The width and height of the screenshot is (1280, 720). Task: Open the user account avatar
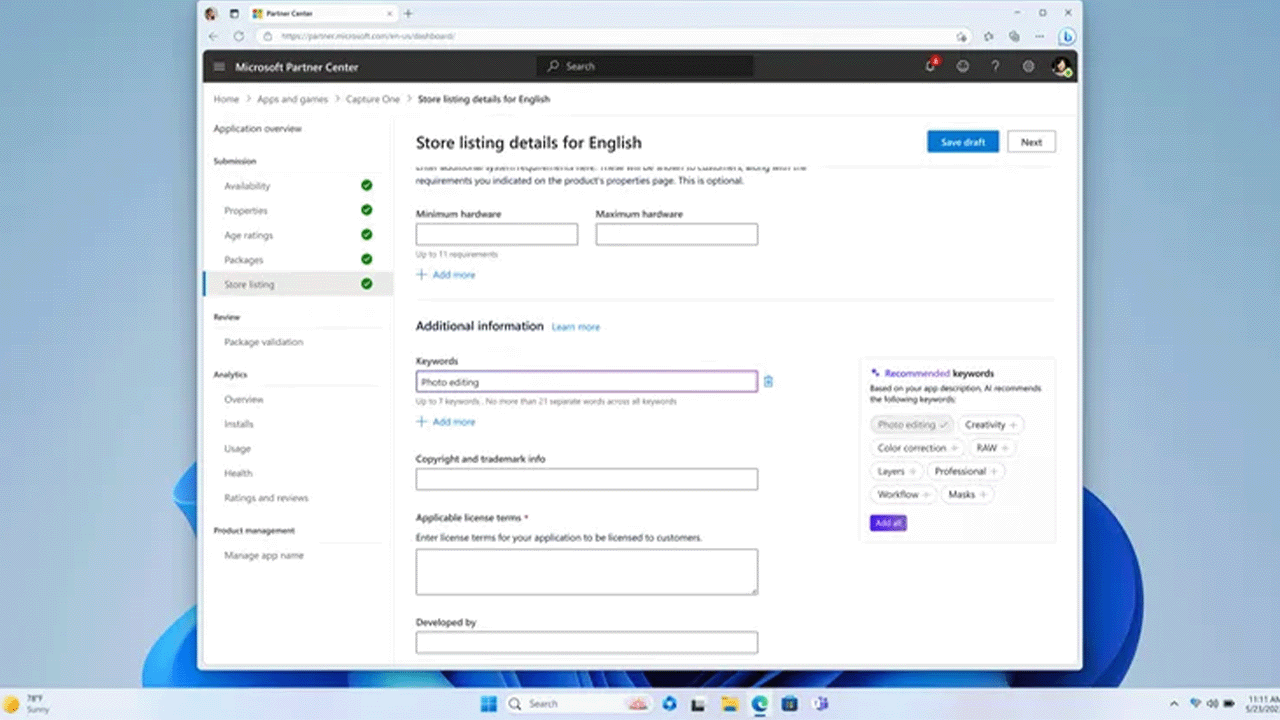(1061, 66)
